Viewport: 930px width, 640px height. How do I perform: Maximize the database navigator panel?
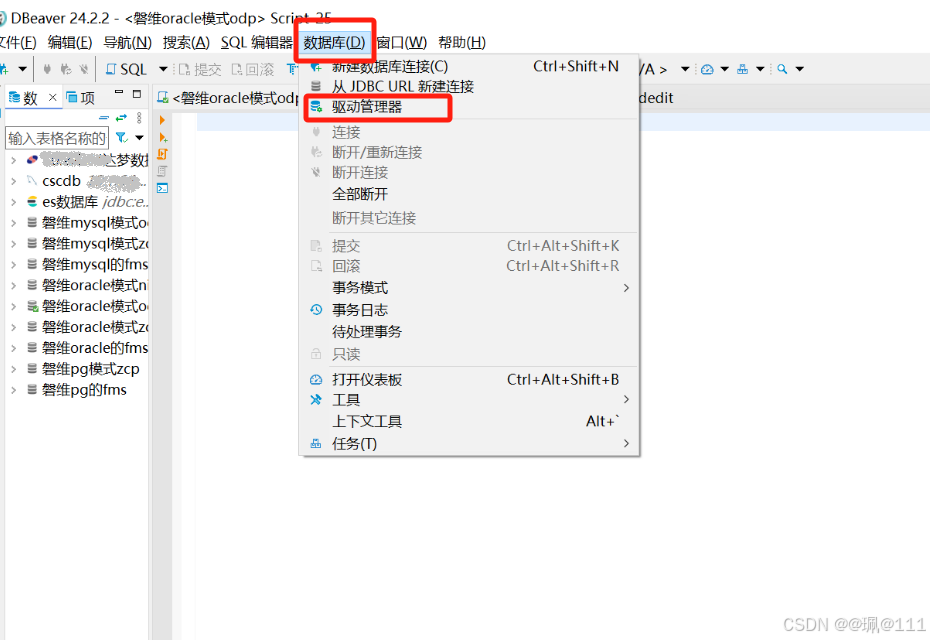click(x=137, y=94)
